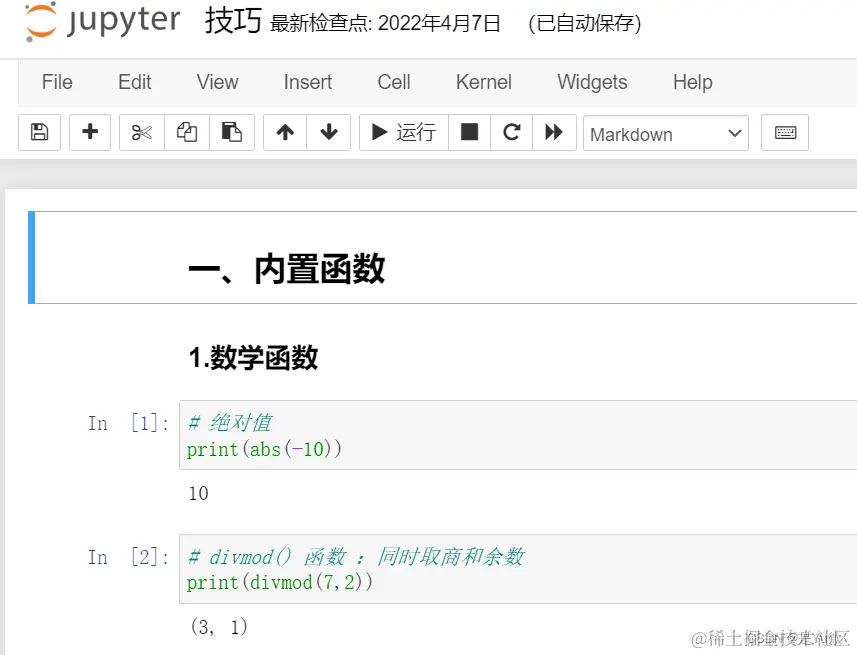
Task: Interrupt the kernel with stop icon
Action: (469, 132)
